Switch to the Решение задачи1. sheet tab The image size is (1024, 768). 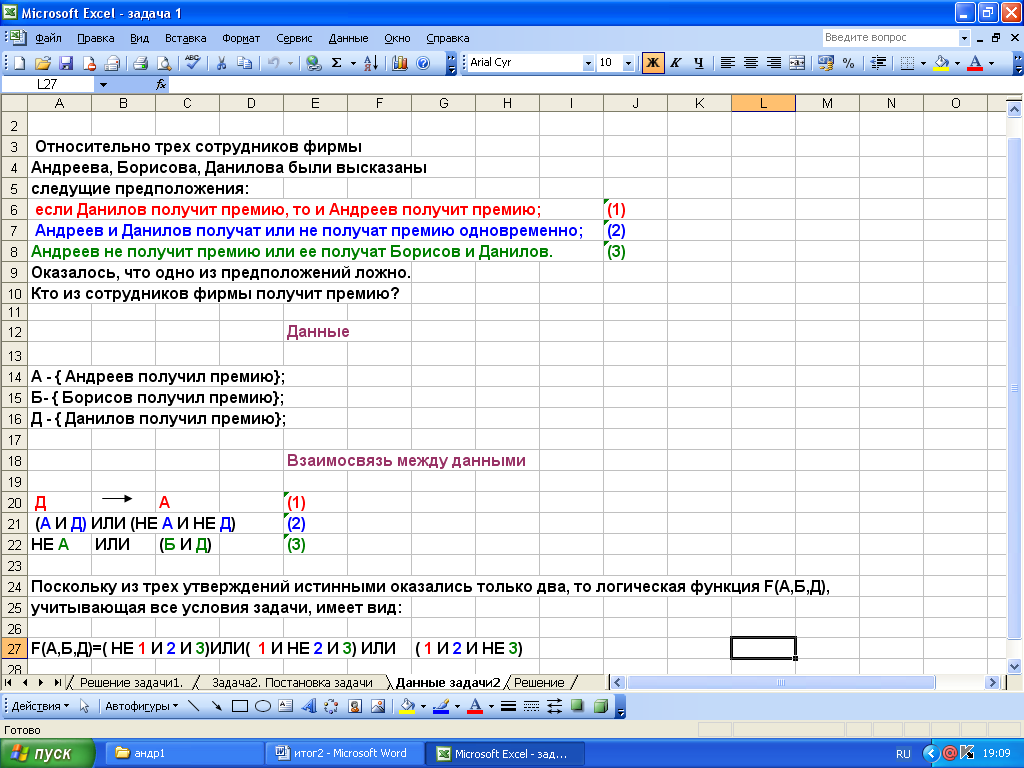point(131,682)
